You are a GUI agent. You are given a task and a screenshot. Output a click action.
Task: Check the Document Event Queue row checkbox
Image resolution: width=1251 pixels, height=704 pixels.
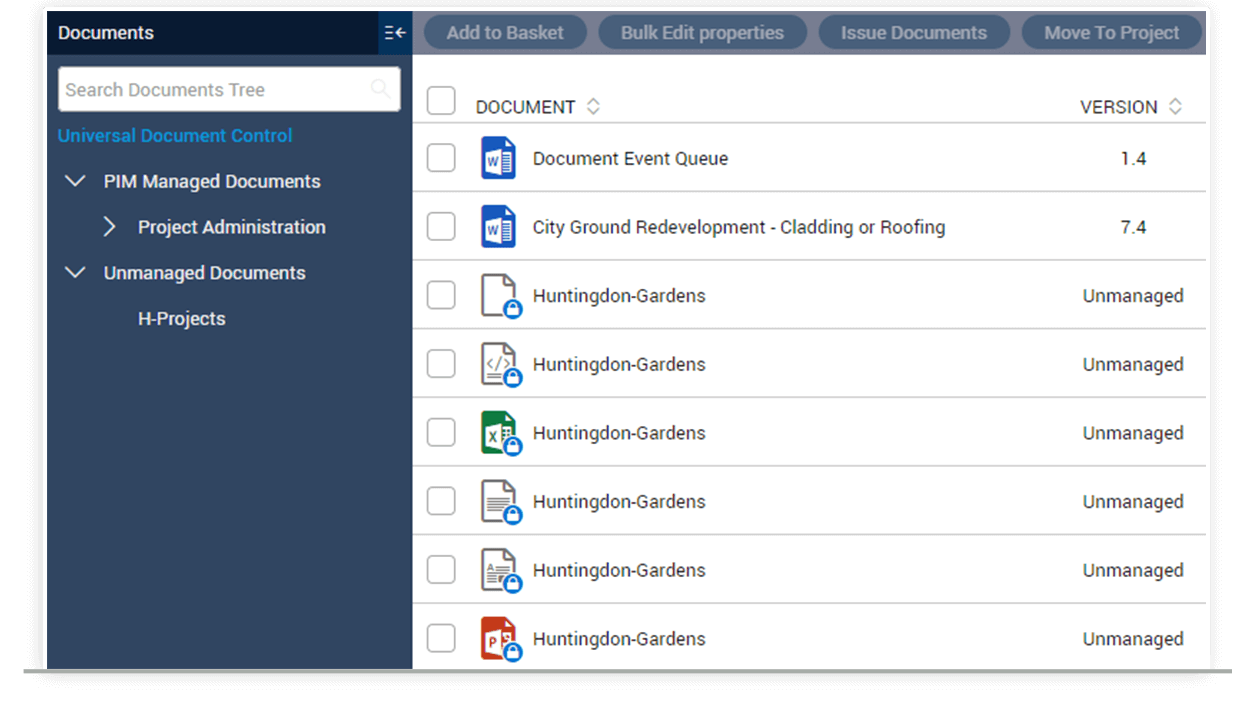pos(441,158)
